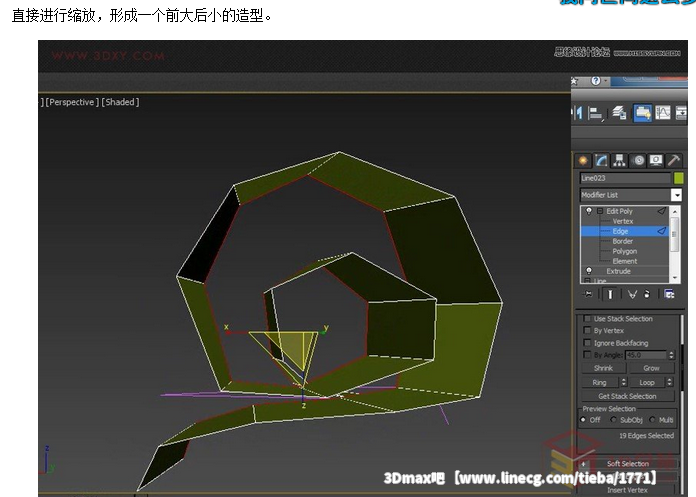Select the Vertex sub-object level
Screen dimensions: 696x497
click(x=623, y=221)
